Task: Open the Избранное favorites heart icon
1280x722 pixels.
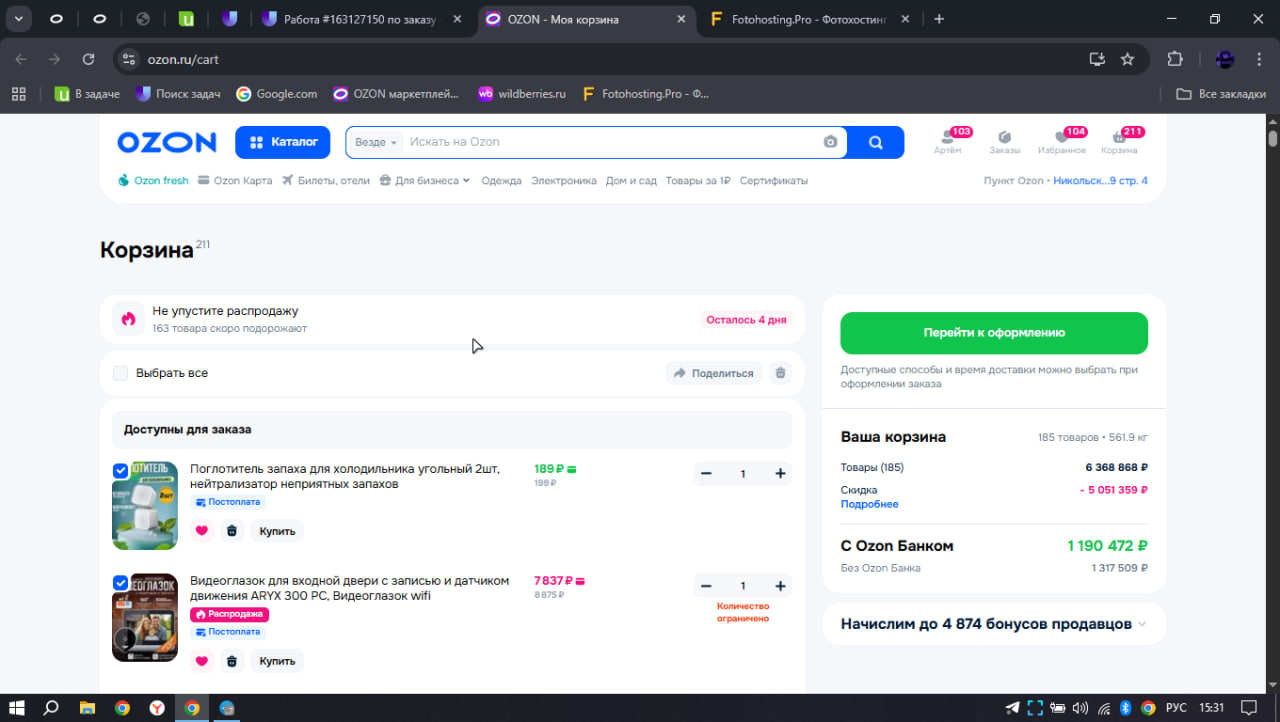Action: (1061, 138)
